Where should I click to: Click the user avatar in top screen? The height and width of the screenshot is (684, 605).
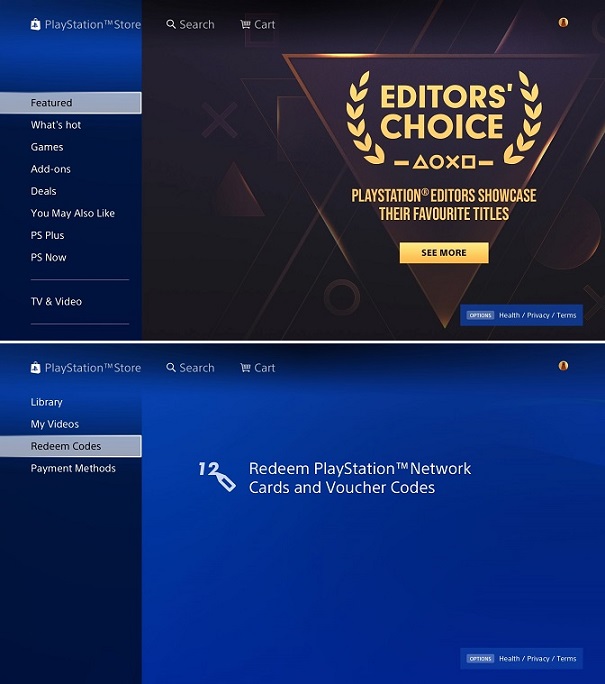point(563,22)
